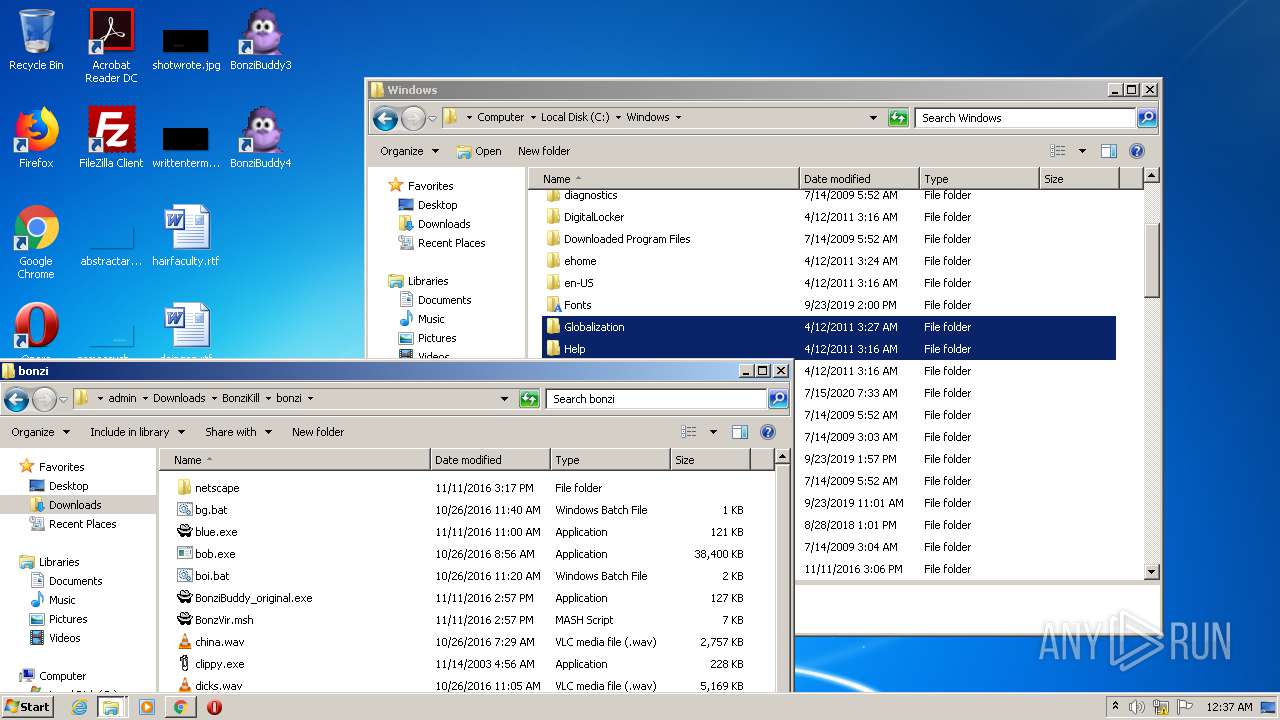Click Open button in Windows window toolbar
1280x720 pixels.
click(479, 151)
